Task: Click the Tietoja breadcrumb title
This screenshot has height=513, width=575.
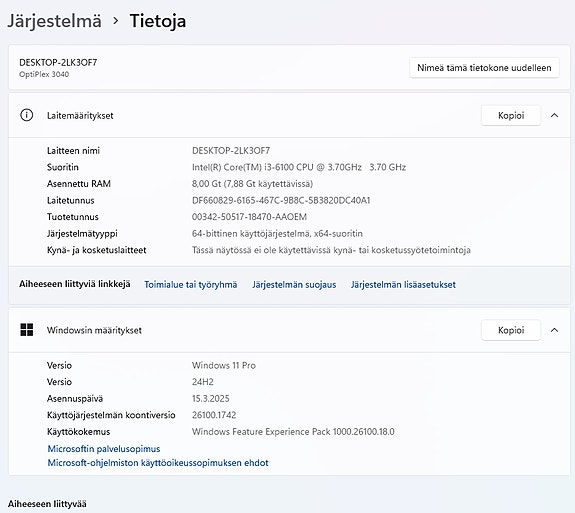Action: [x=158, y=21]
